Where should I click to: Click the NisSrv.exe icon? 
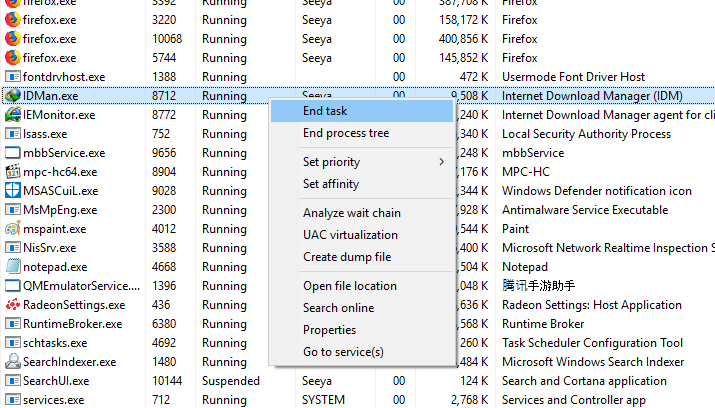[x=12, y=248]
